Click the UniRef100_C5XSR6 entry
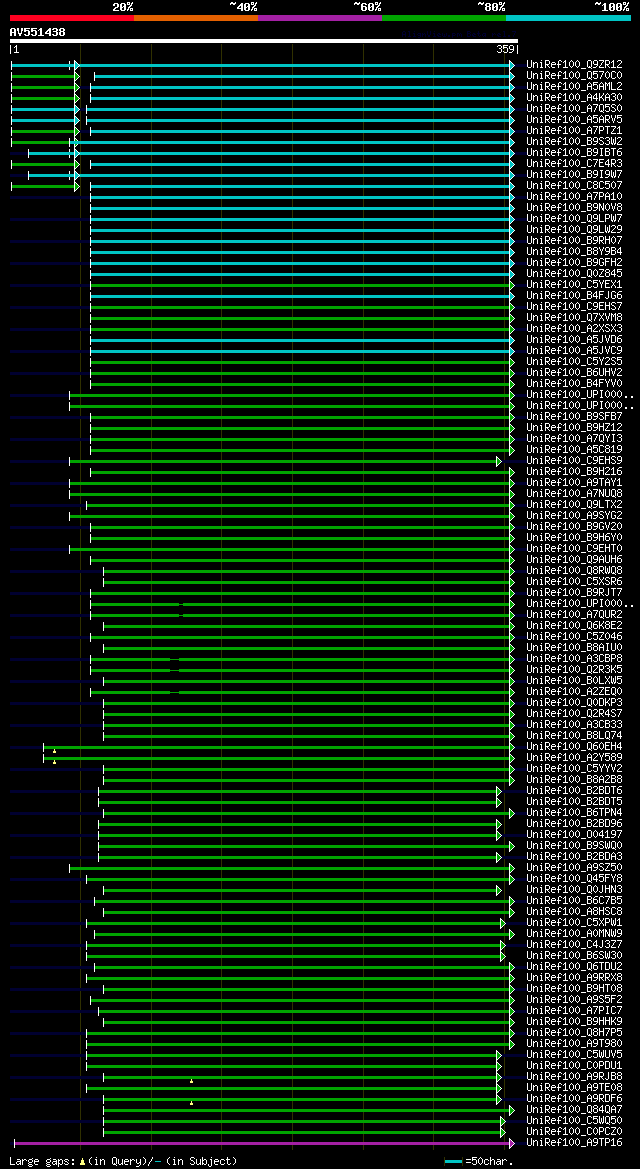 574,582
